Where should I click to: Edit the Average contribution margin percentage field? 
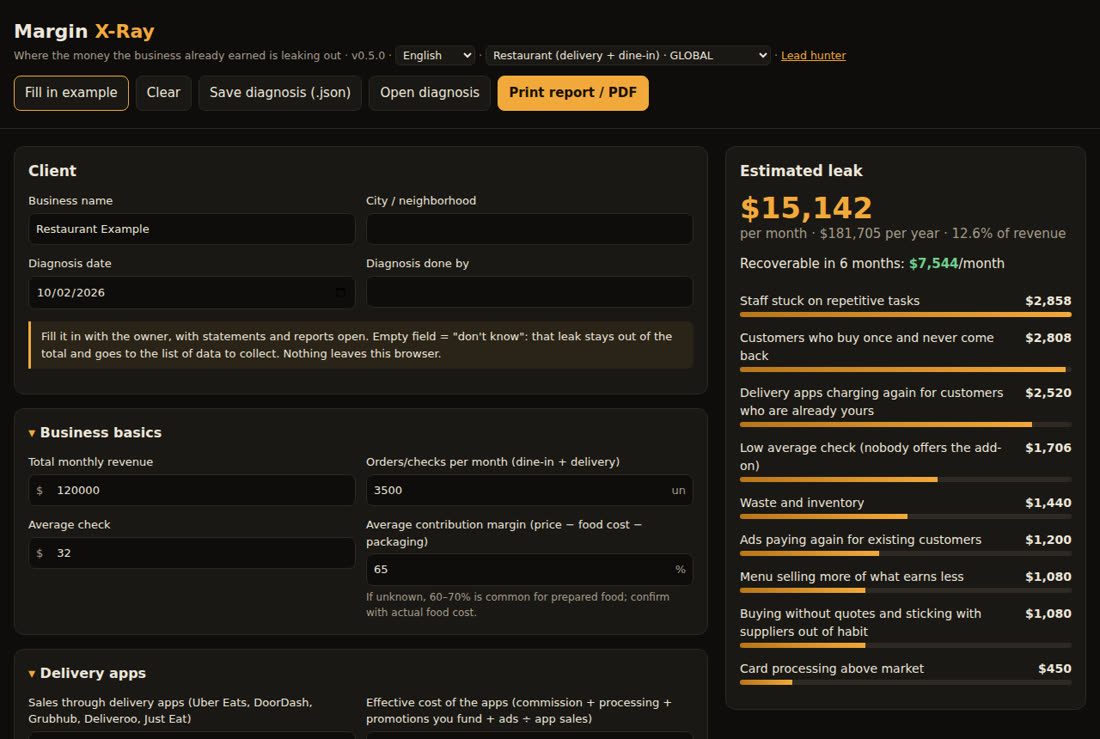529,569
